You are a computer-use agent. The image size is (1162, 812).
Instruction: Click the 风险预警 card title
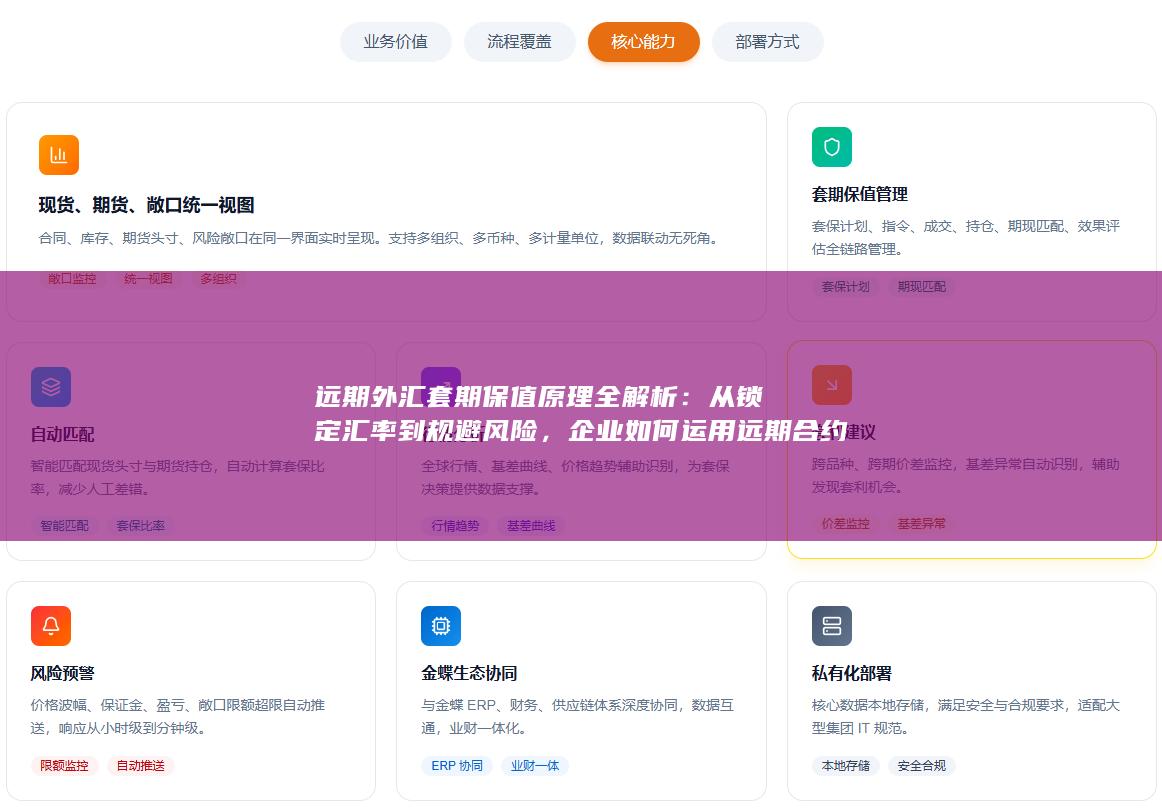[x=62, y=673]
